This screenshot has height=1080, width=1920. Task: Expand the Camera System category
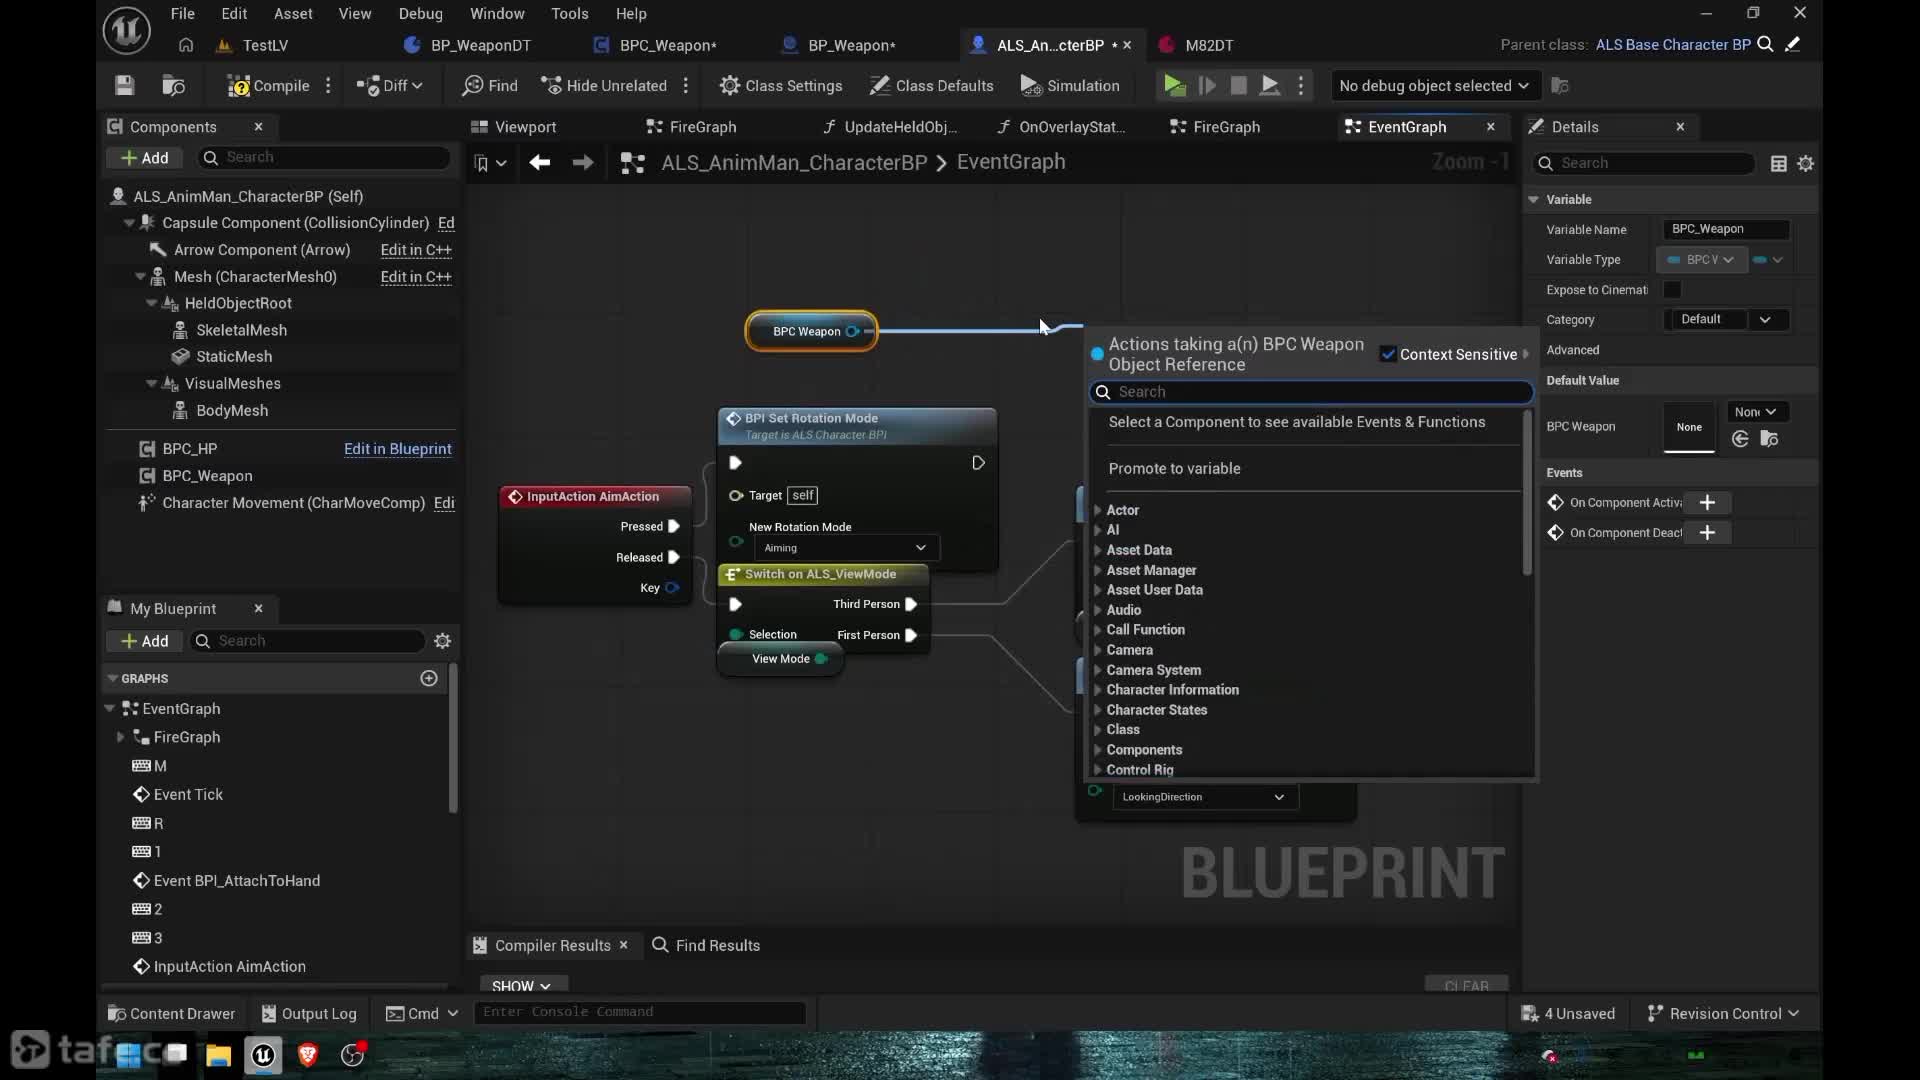coord(1098,670)
